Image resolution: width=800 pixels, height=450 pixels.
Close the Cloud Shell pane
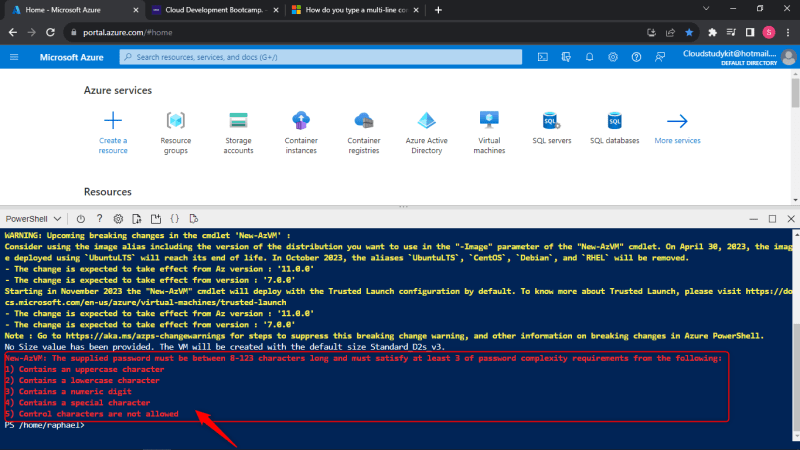click(x=791, y=219)
